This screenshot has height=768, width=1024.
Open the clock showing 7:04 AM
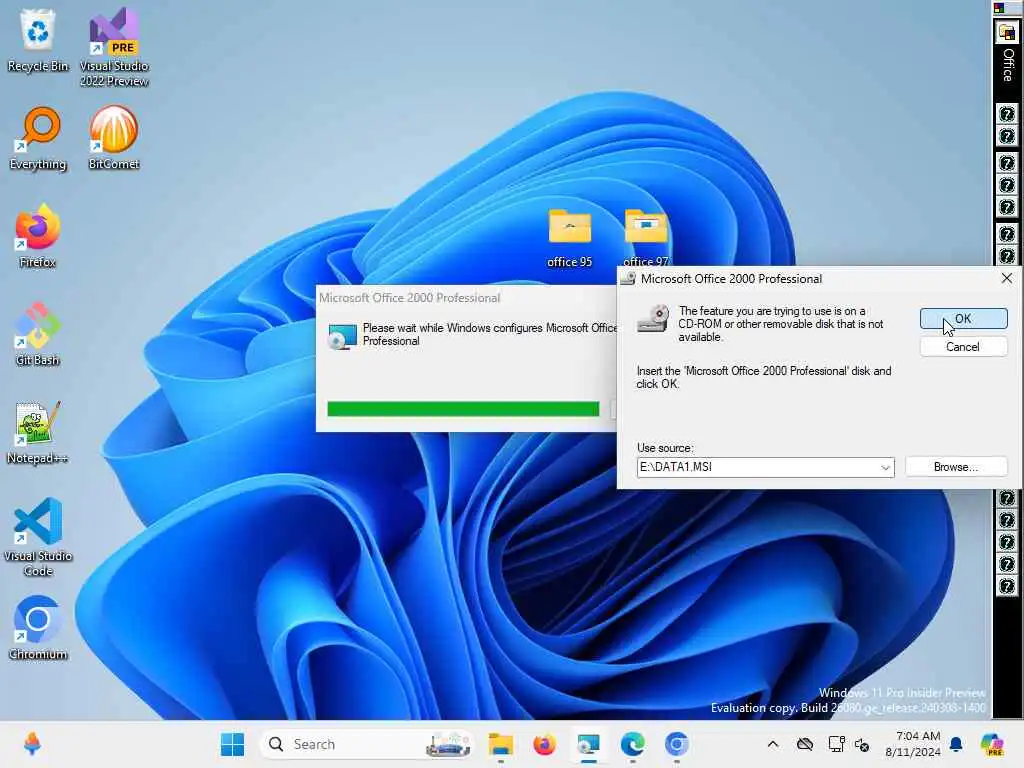(x=913, y=744)
